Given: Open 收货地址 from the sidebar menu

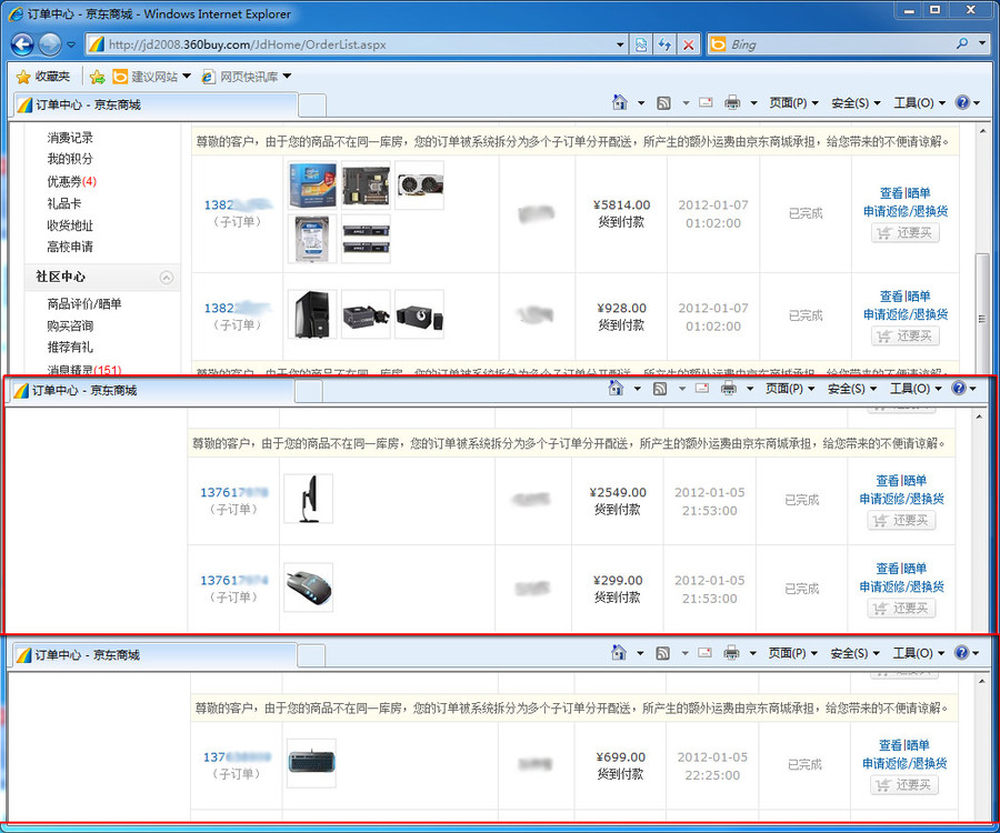Looking at the screenshot, I should [70, 225].
